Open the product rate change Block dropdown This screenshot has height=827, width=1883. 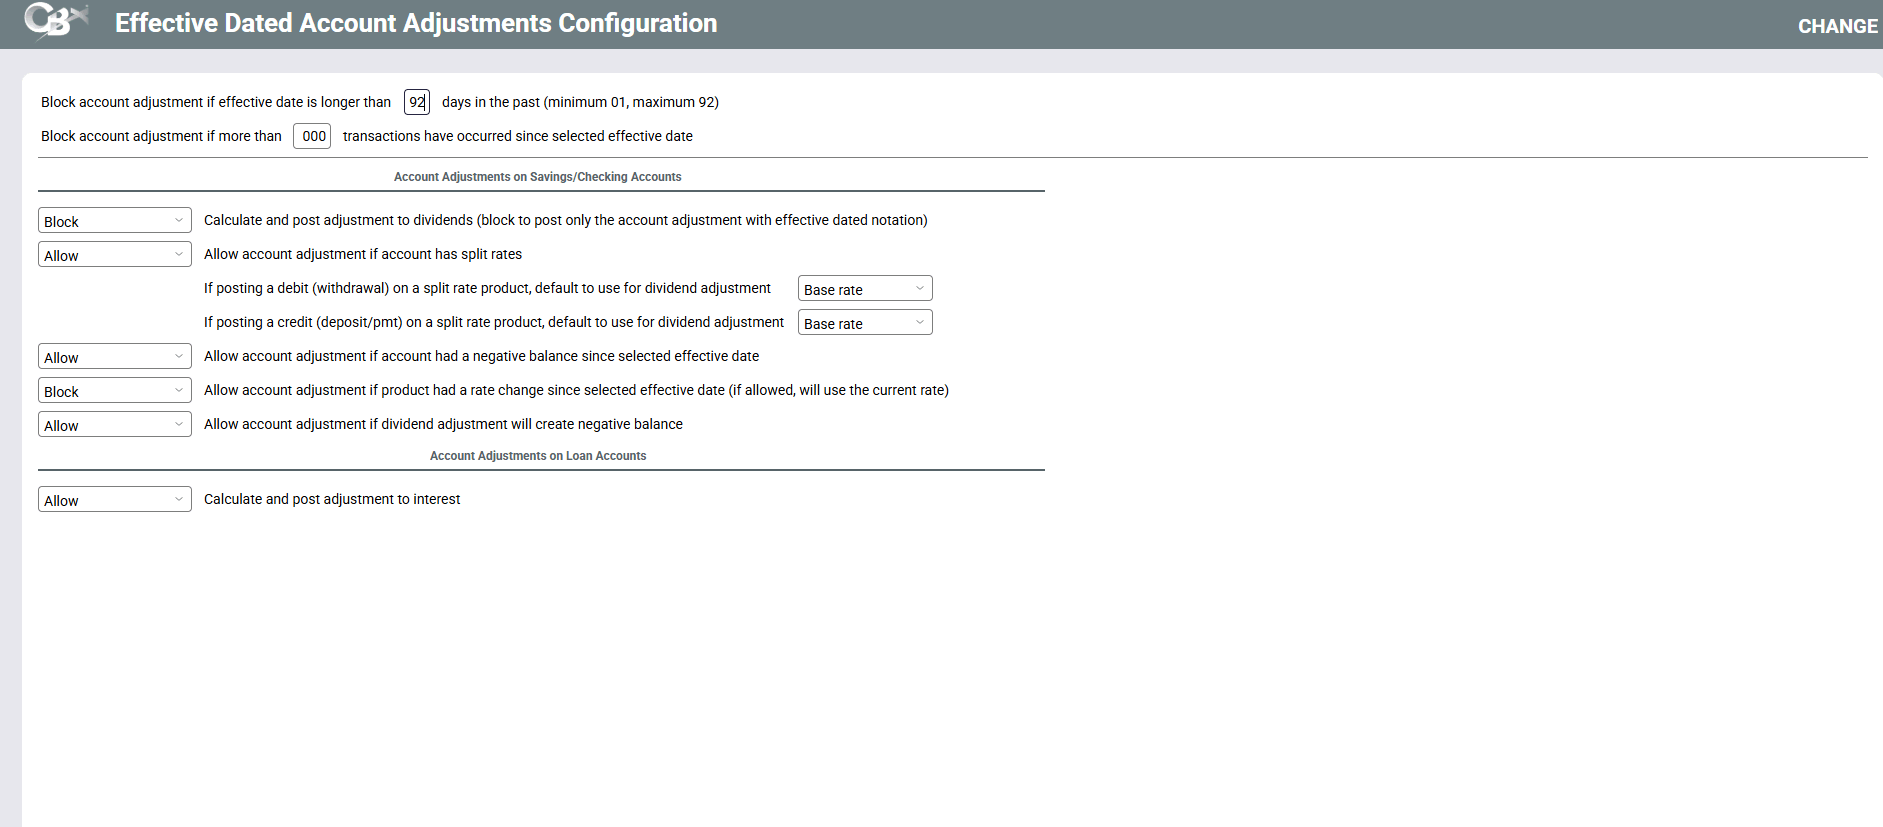(114, 391)
